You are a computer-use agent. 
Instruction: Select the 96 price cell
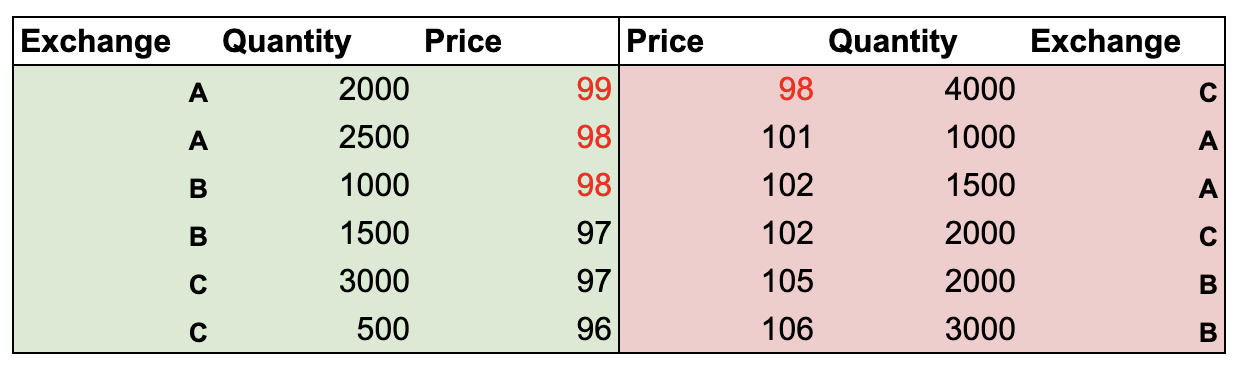click(x=593, y=328)
